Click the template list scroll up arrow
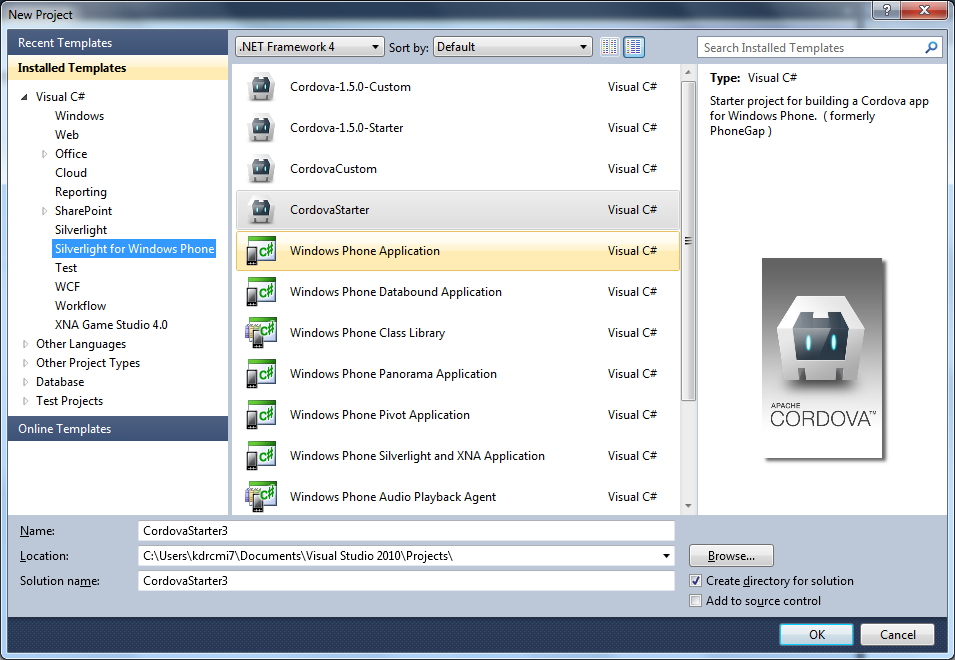The height and width of the screenshot is (660, 955). pyautogui.click(x=688, y=72)
